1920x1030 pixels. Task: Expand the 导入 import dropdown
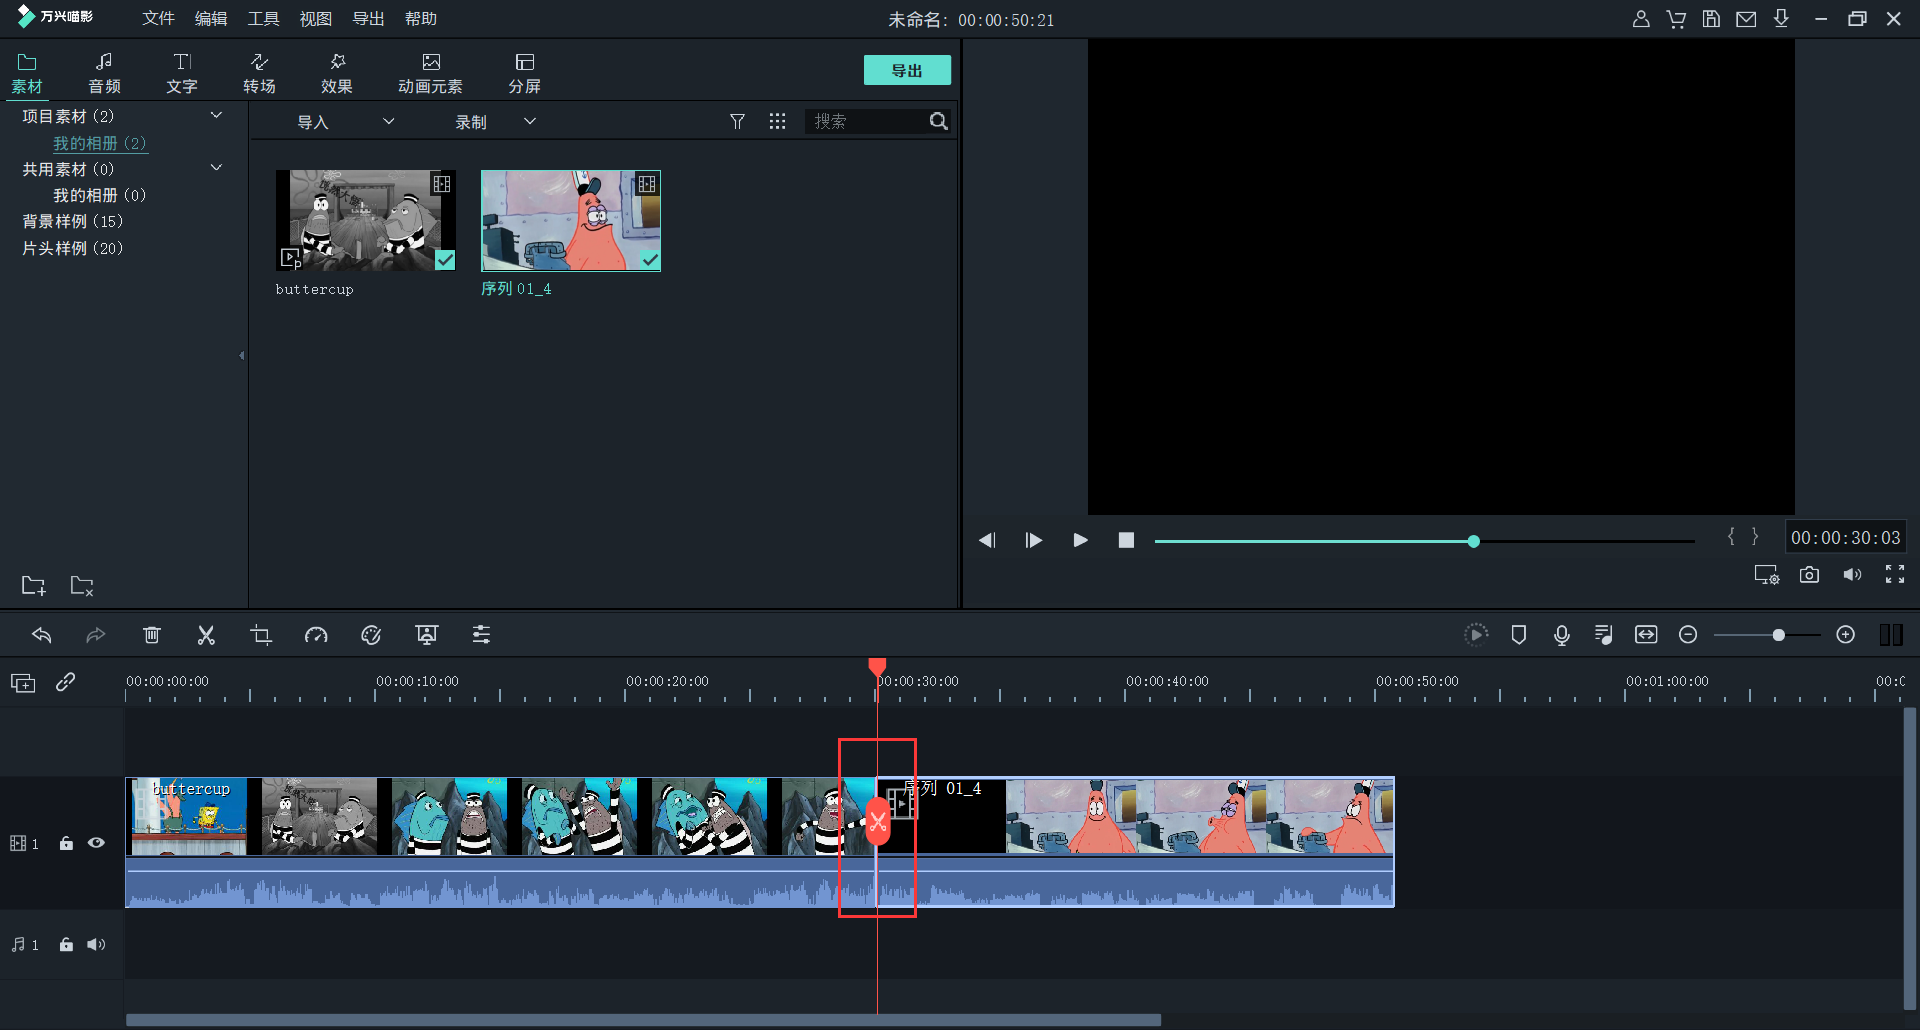(388, 122)
